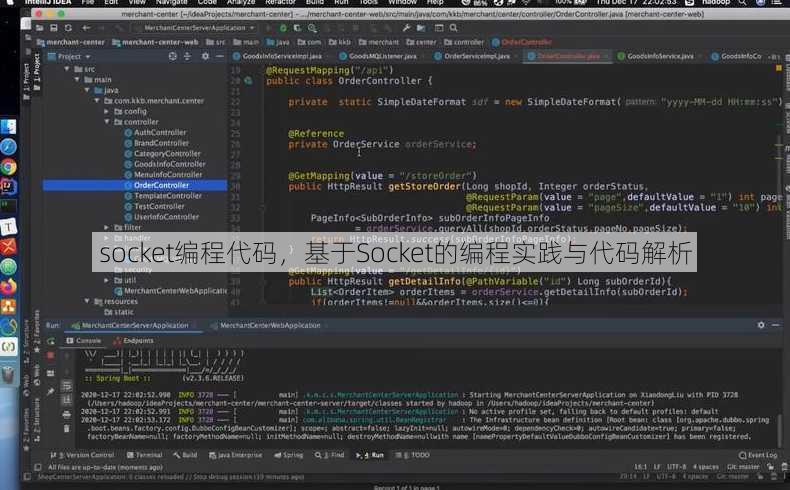This screenshot has height=490, width=790.
Task: Click controller breadcrumb folder
Action: [464, 42]
